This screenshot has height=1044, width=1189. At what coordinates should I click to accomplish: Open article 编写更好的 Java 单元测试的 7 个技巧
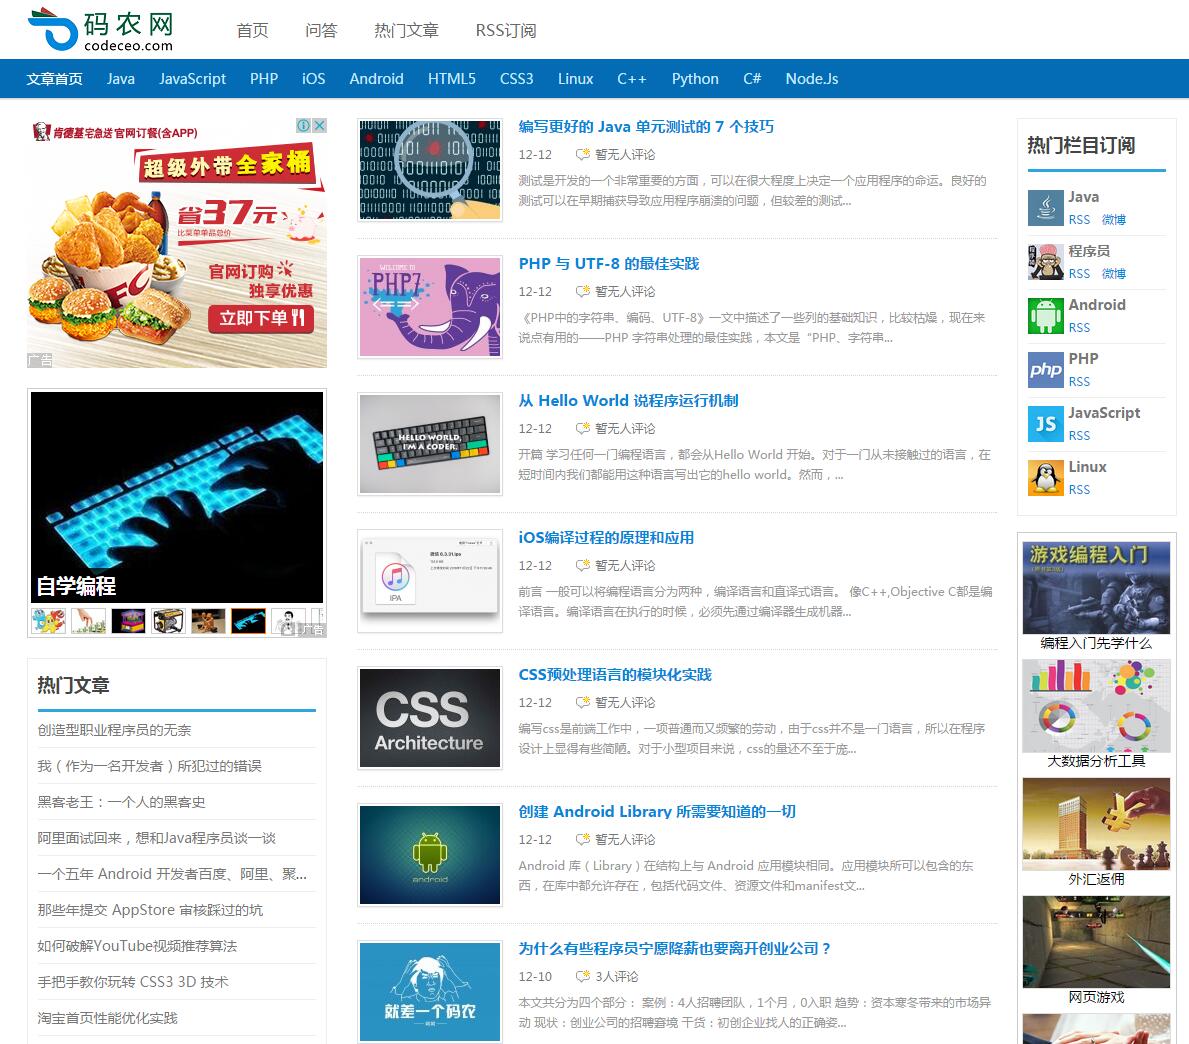click(x=646, y=127)
